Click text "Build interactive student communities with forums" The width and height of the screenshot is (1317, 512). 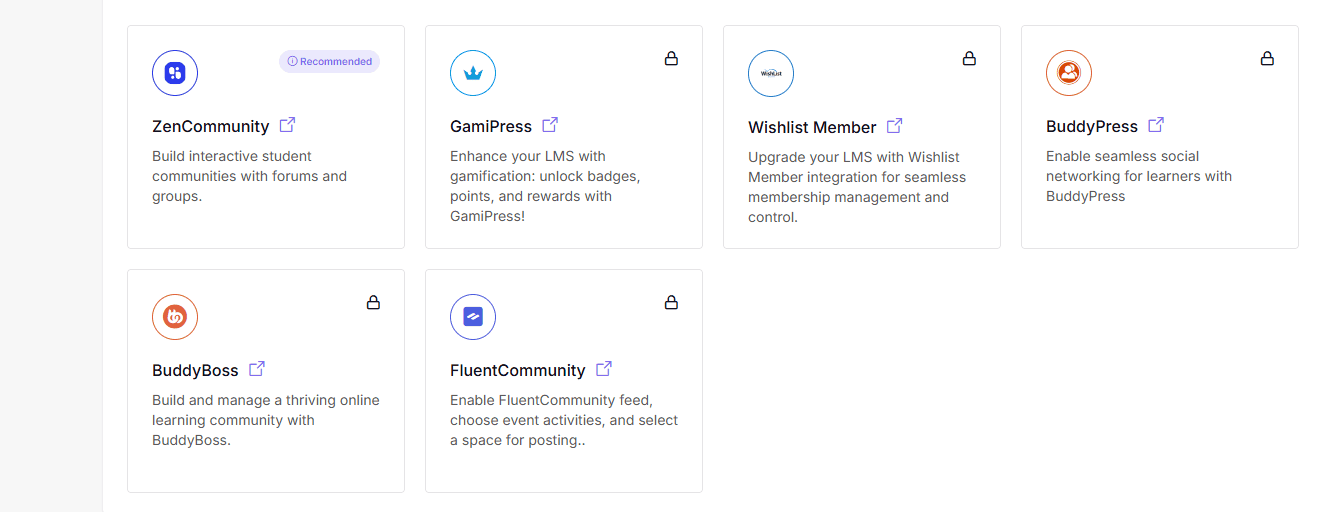coord(250,166)
